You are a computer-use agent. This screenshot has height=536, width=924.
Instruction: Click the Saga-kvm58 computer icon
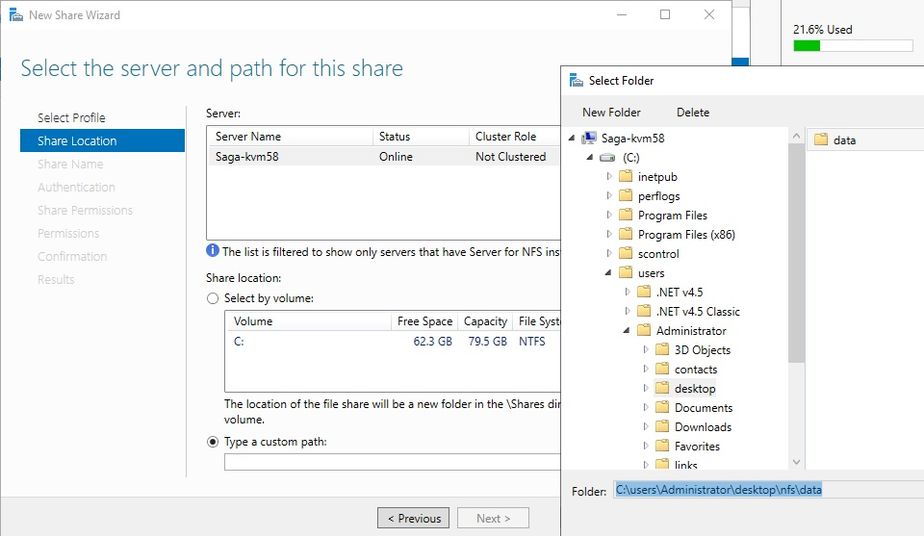589,138
